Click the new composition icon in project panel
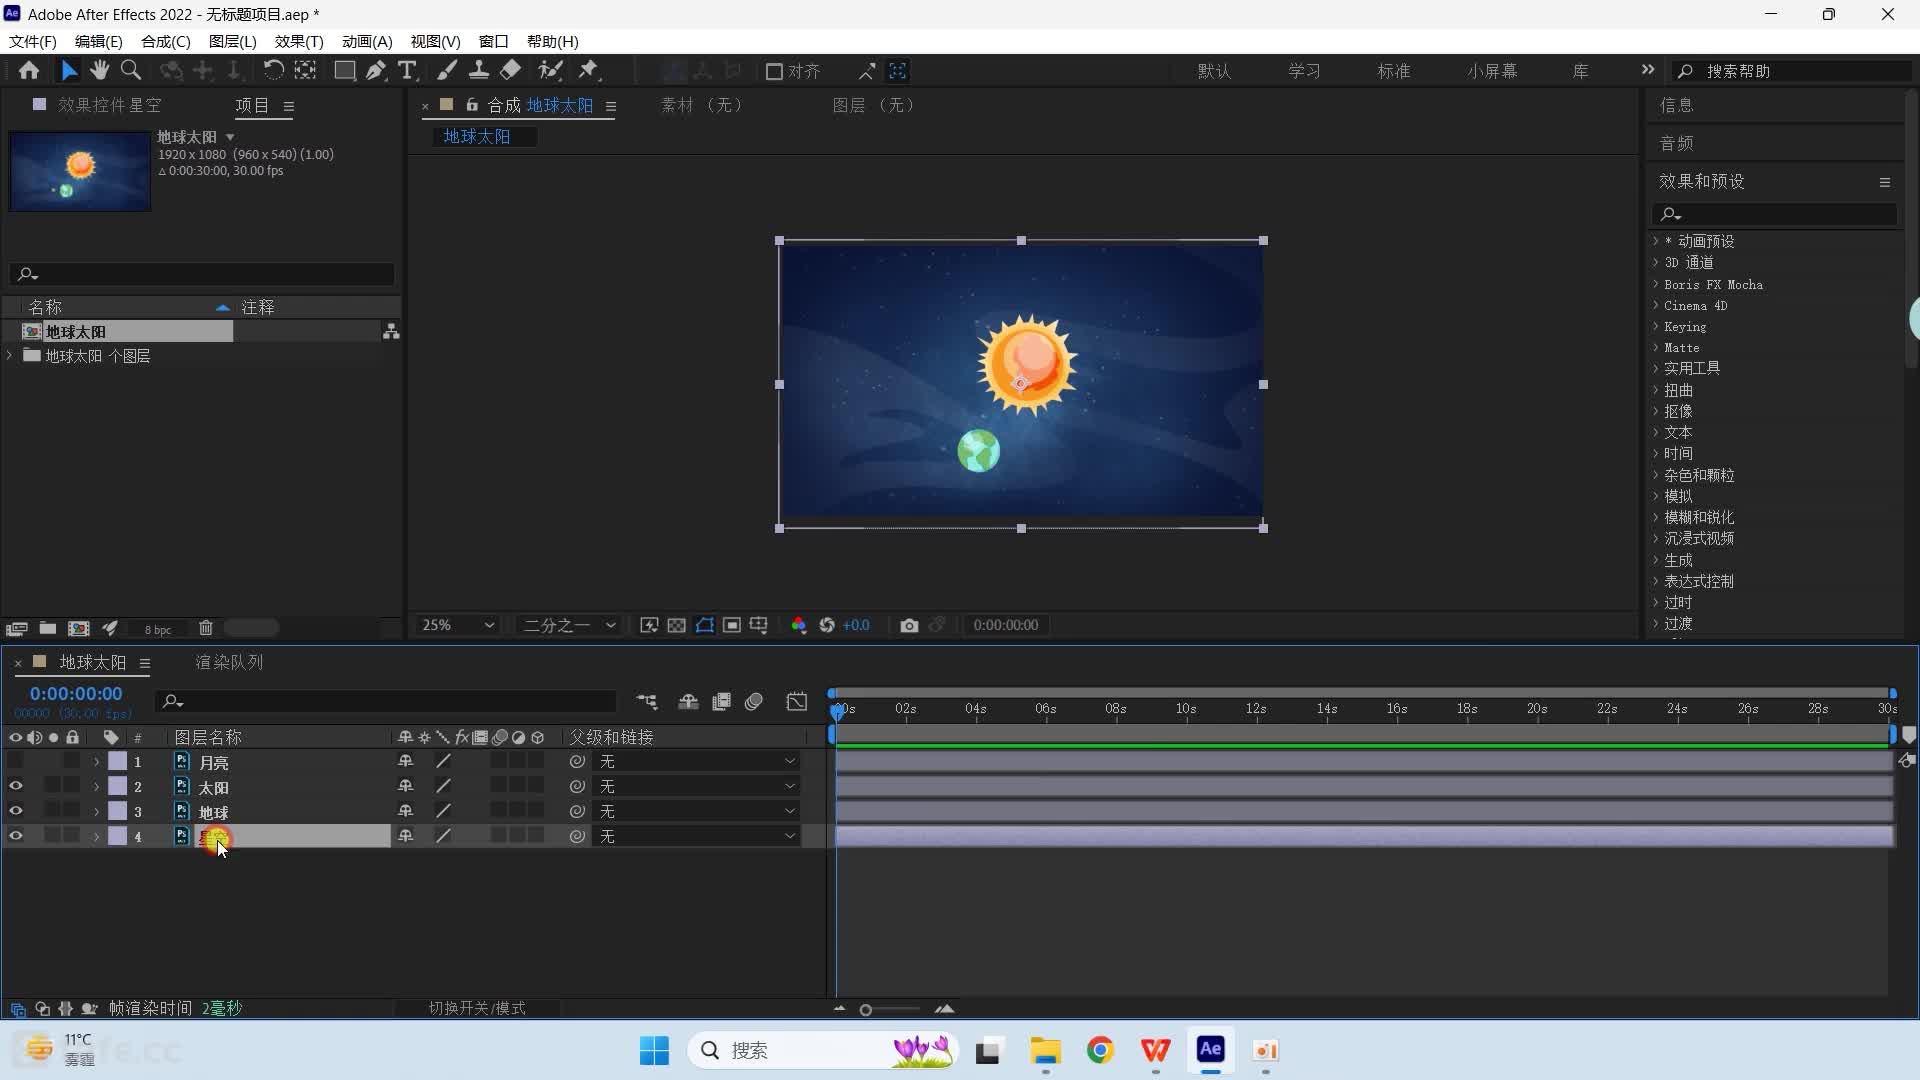Viewport: 1920px width, 1080px height. pos(79,628)
